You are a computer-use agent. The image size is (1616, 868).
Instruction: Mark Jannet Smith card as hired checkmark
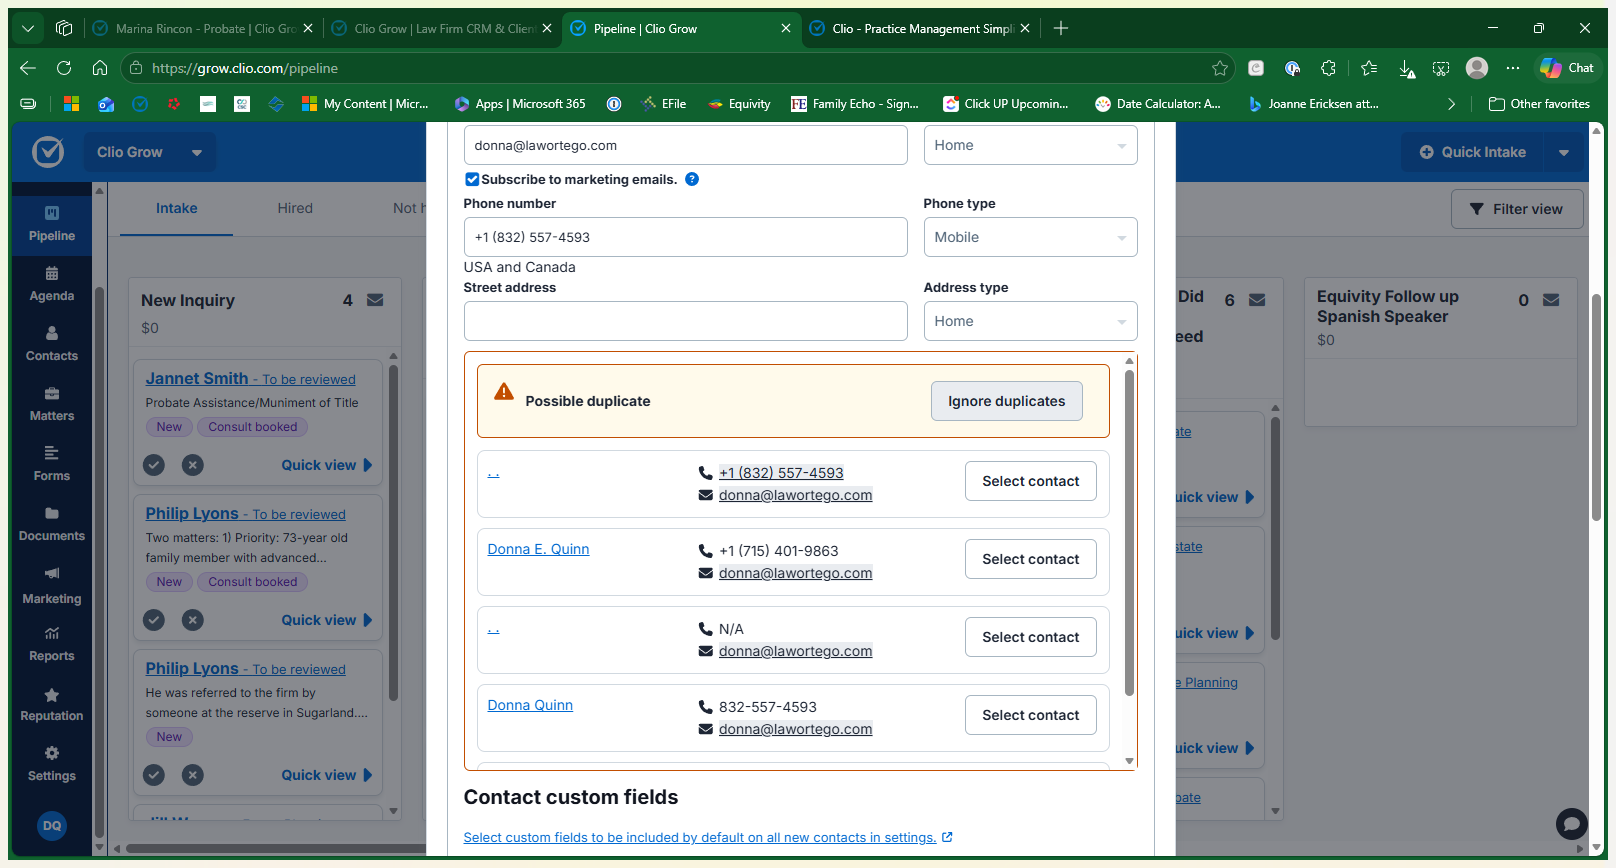[154, 465]
